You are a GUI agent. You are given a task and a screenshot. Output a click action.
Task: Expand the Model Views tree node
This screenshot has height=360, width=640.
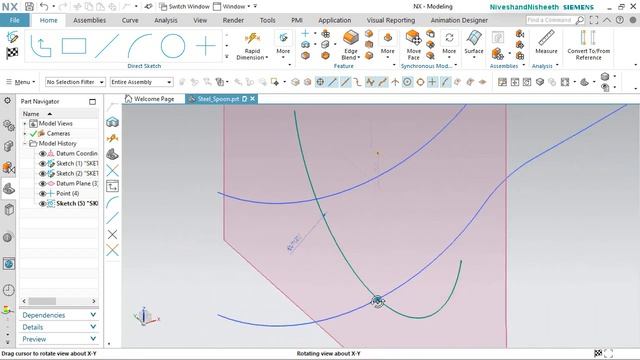tap(24, 123)
